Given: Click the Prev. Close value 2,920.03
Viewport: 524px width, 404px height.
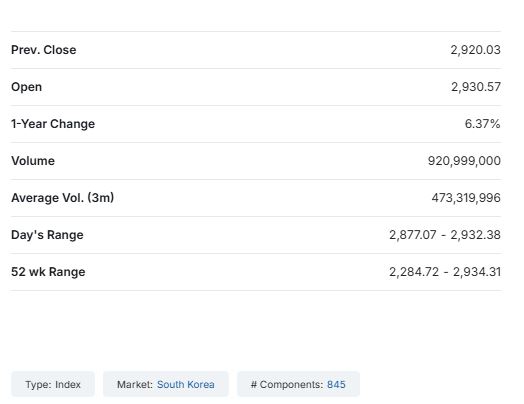Looking at the screenshot, I should [475, 50].
